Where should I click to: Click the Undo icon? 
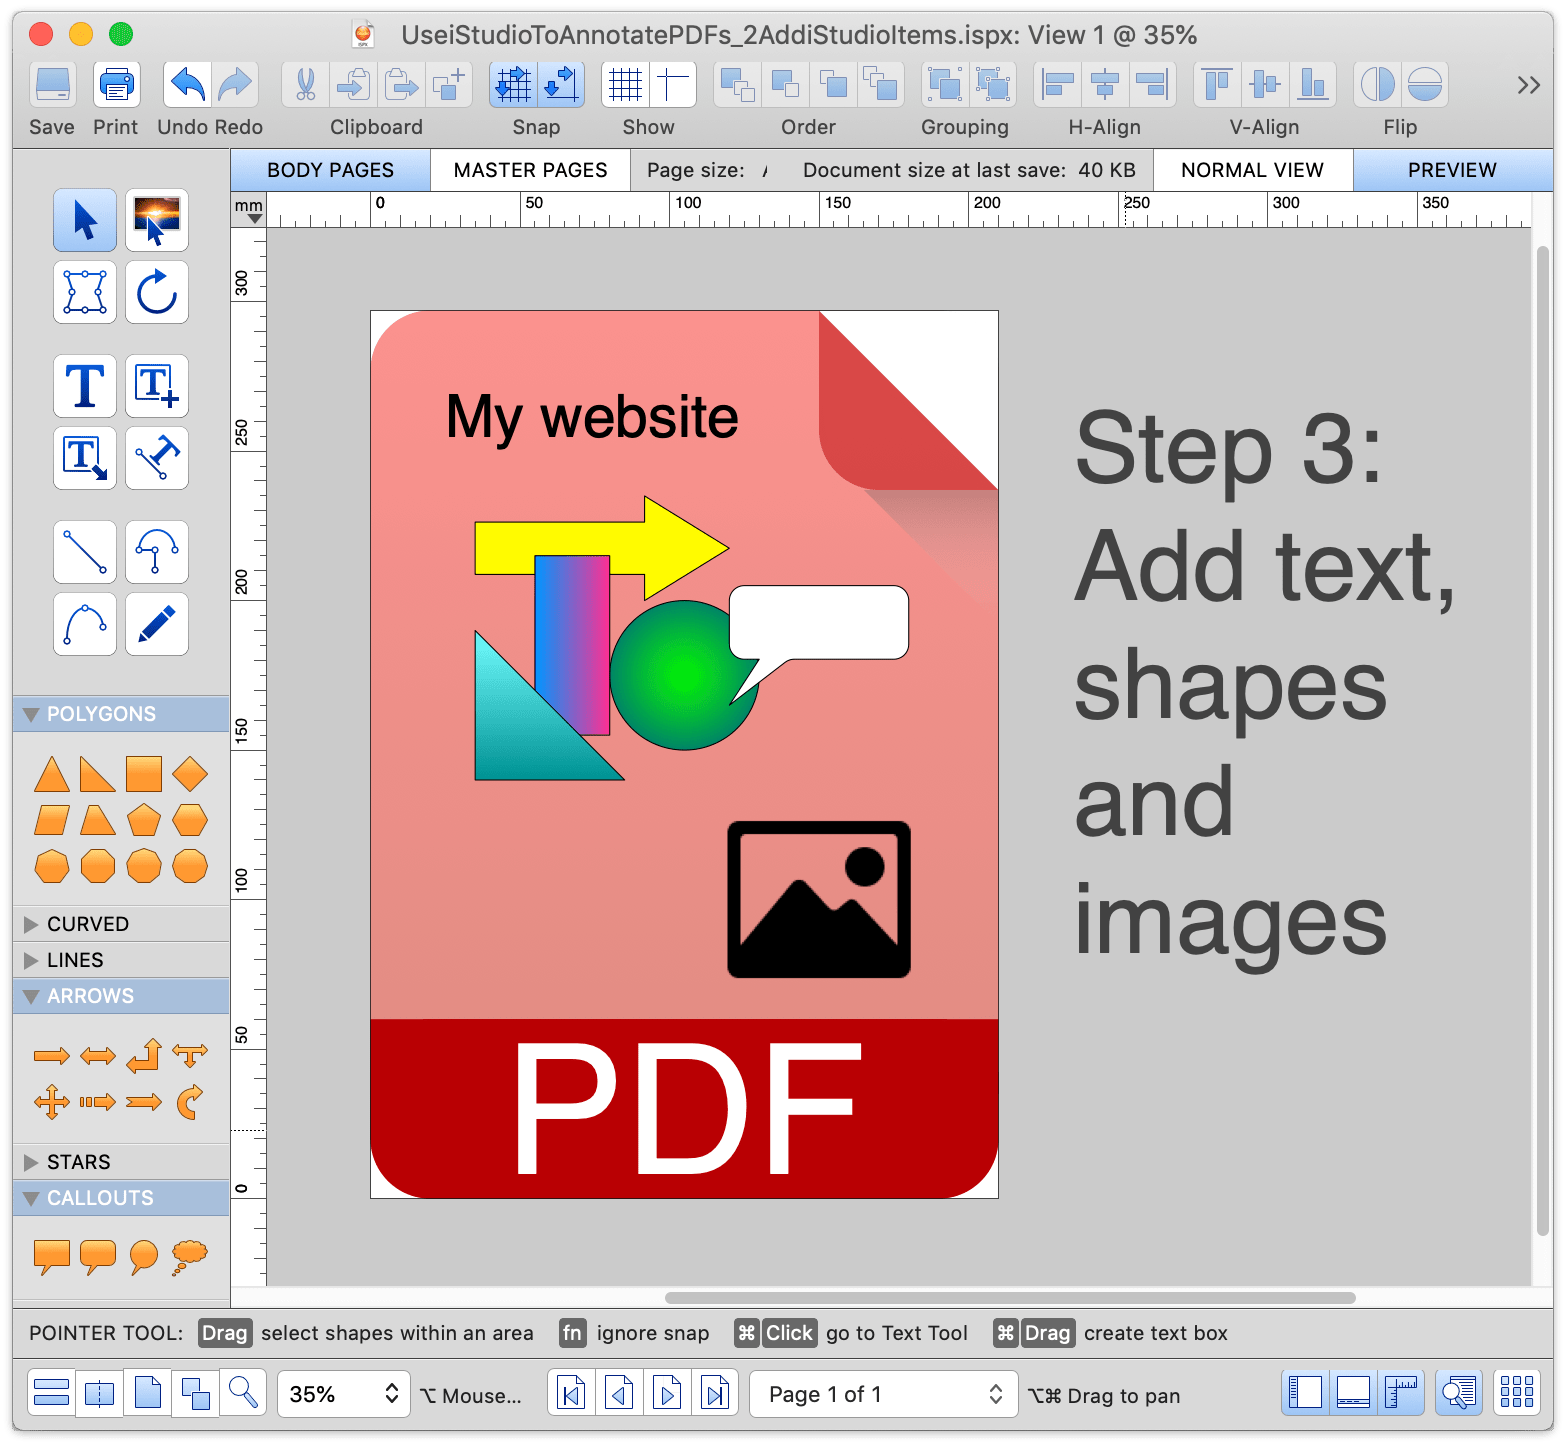(186, 84)
